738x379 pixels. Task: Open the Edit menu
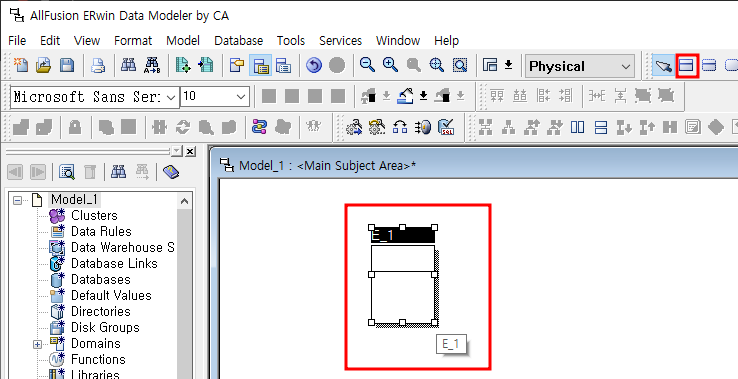50,40
